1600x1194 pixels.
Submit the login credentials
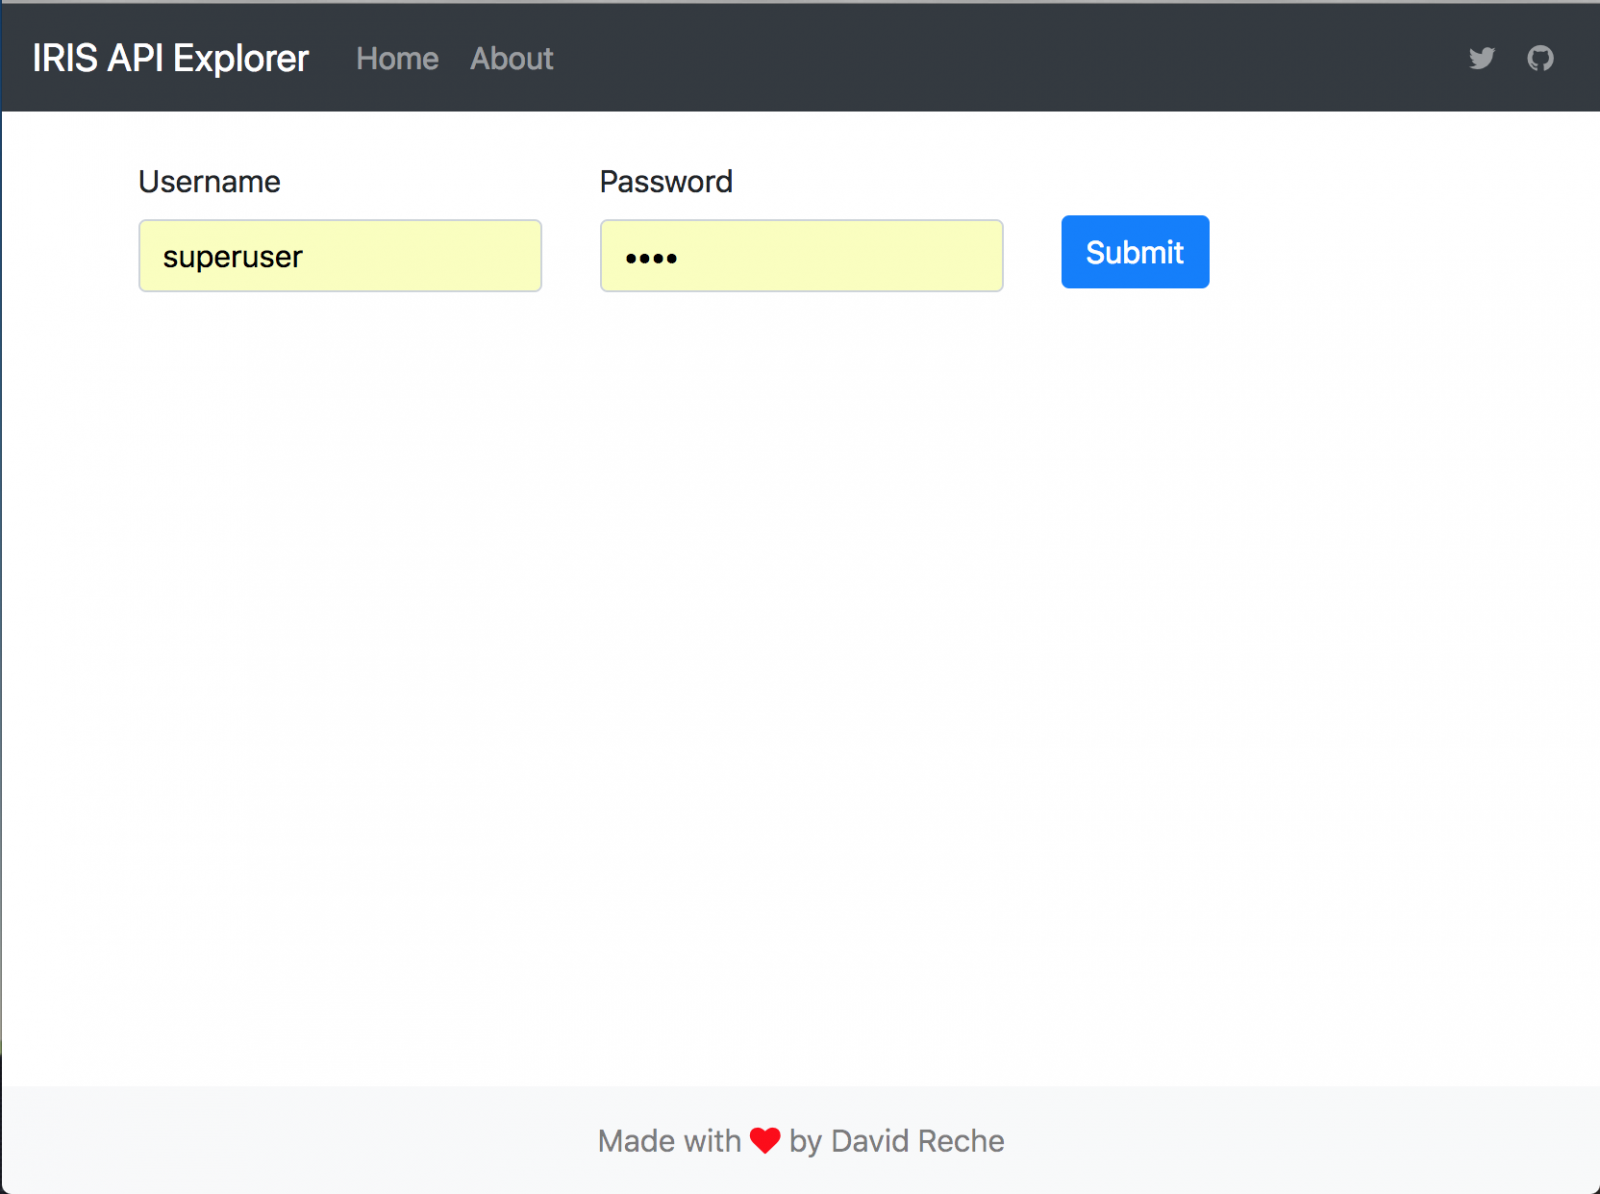click(x=1135, y=252)
